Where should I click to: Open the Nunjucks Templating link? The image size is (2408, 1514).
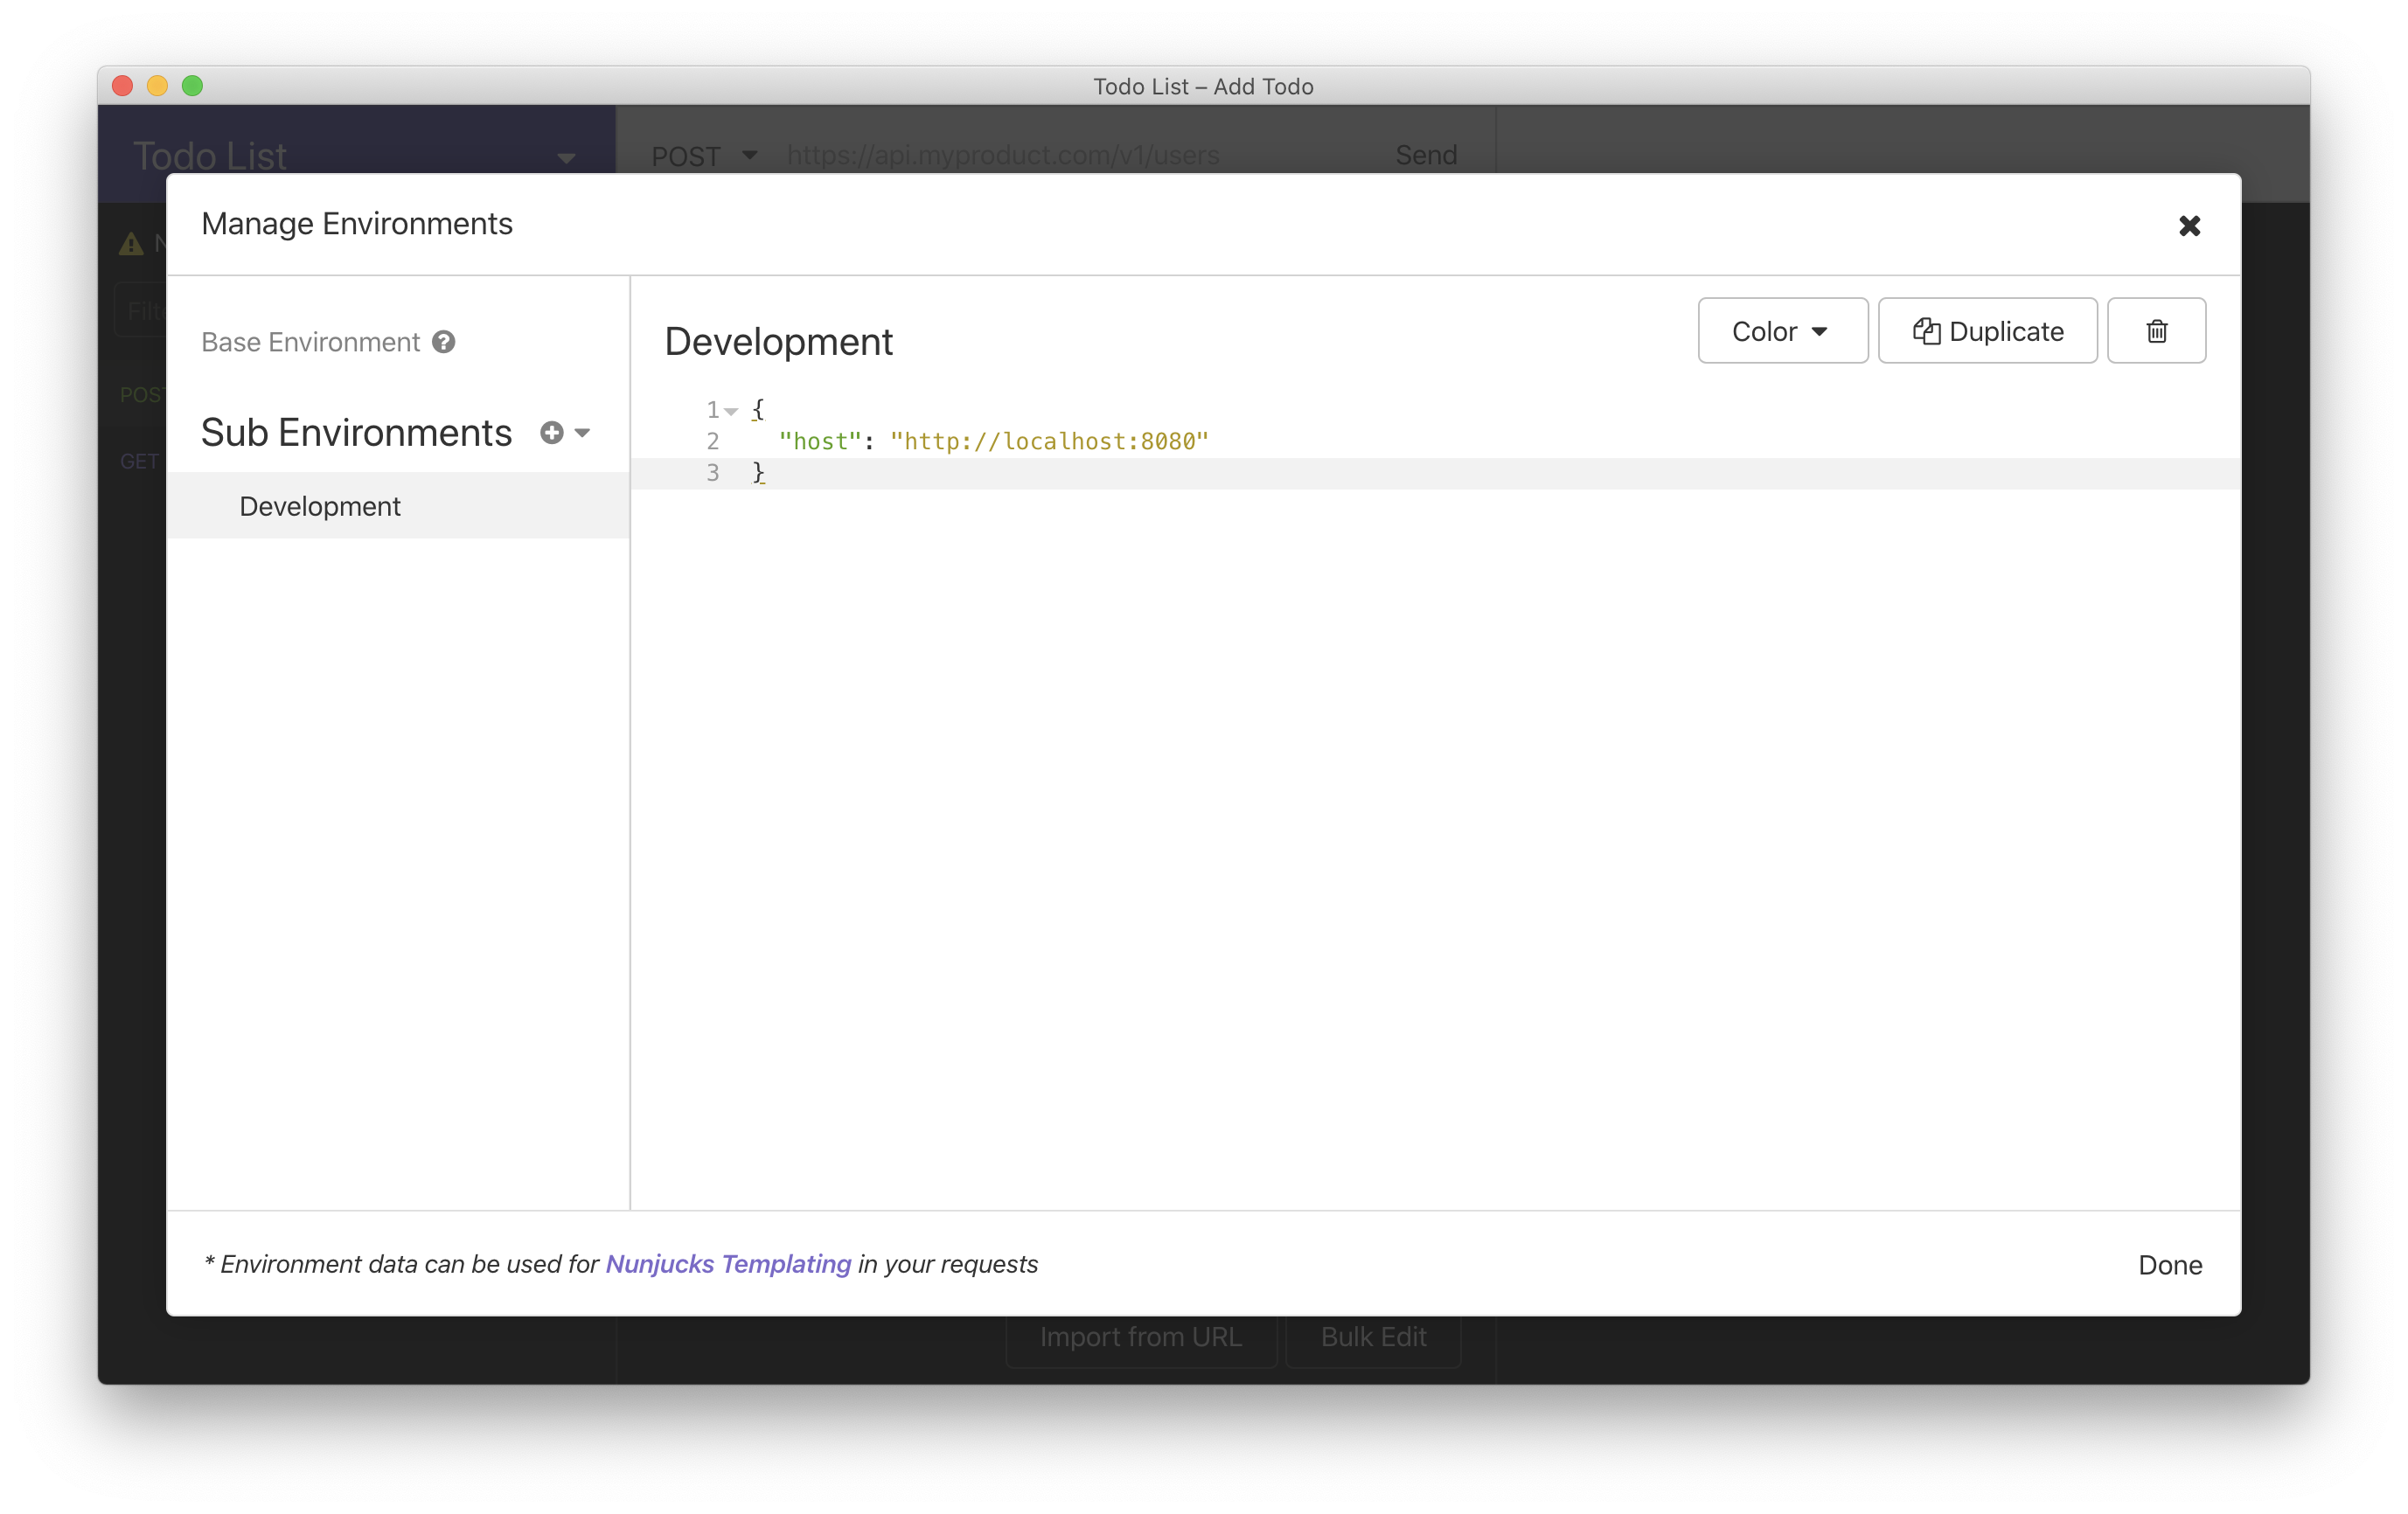(728, 1264)
